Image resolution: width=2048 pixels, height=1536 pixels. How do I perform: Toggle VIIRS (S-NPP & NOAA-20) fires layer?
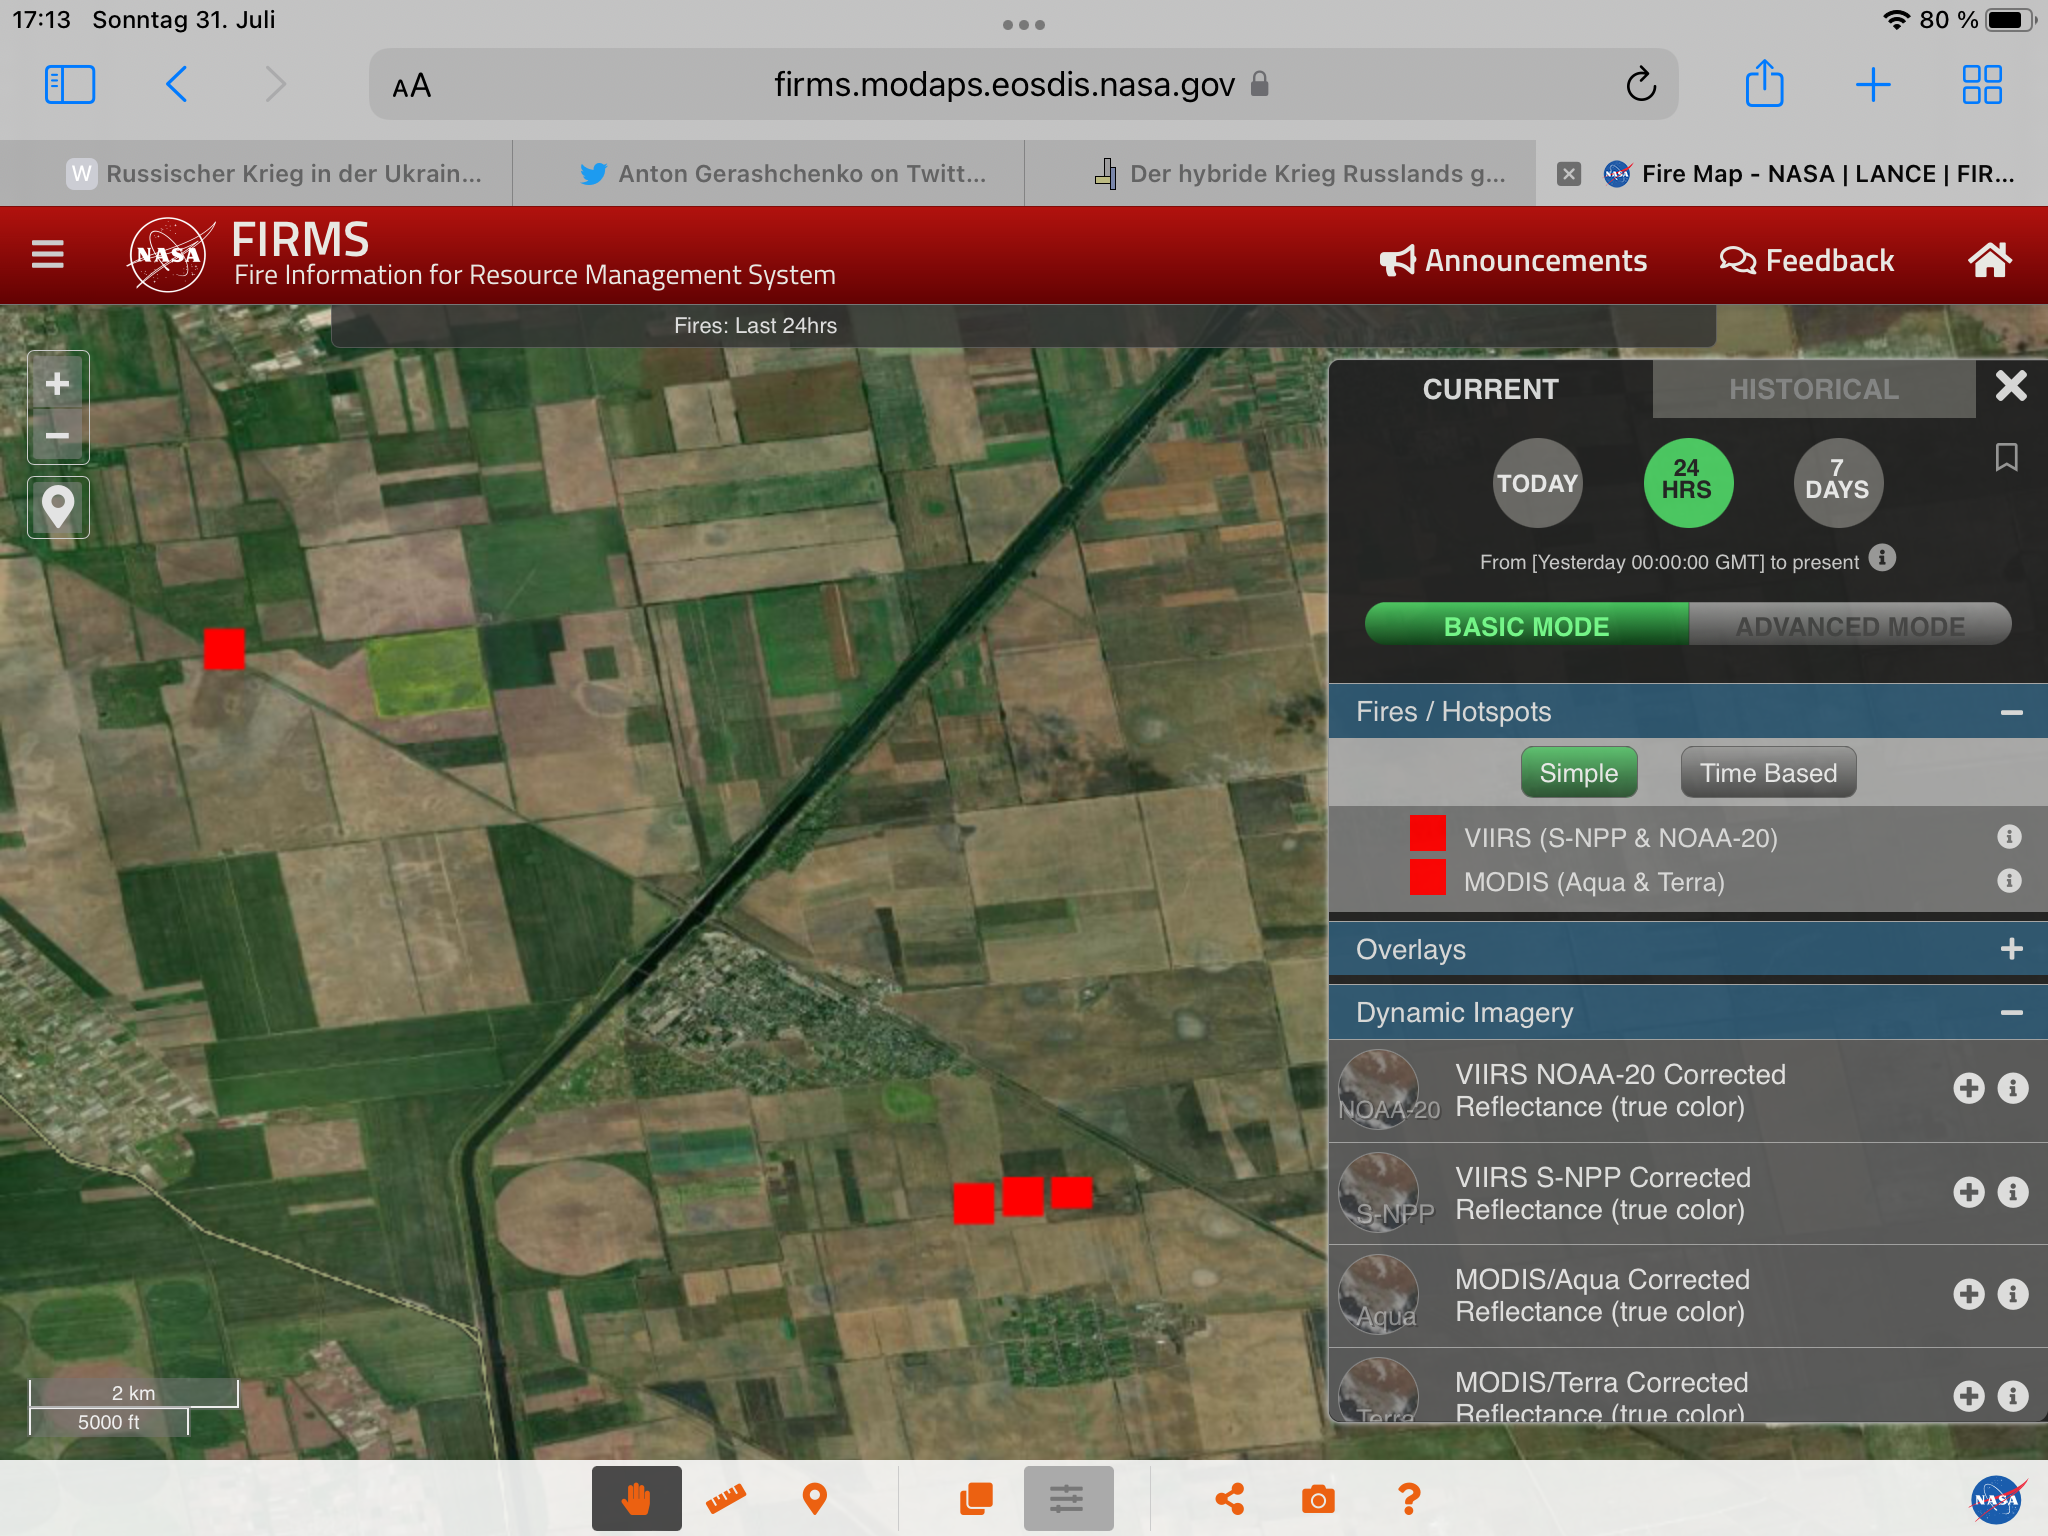point(1620,837)
